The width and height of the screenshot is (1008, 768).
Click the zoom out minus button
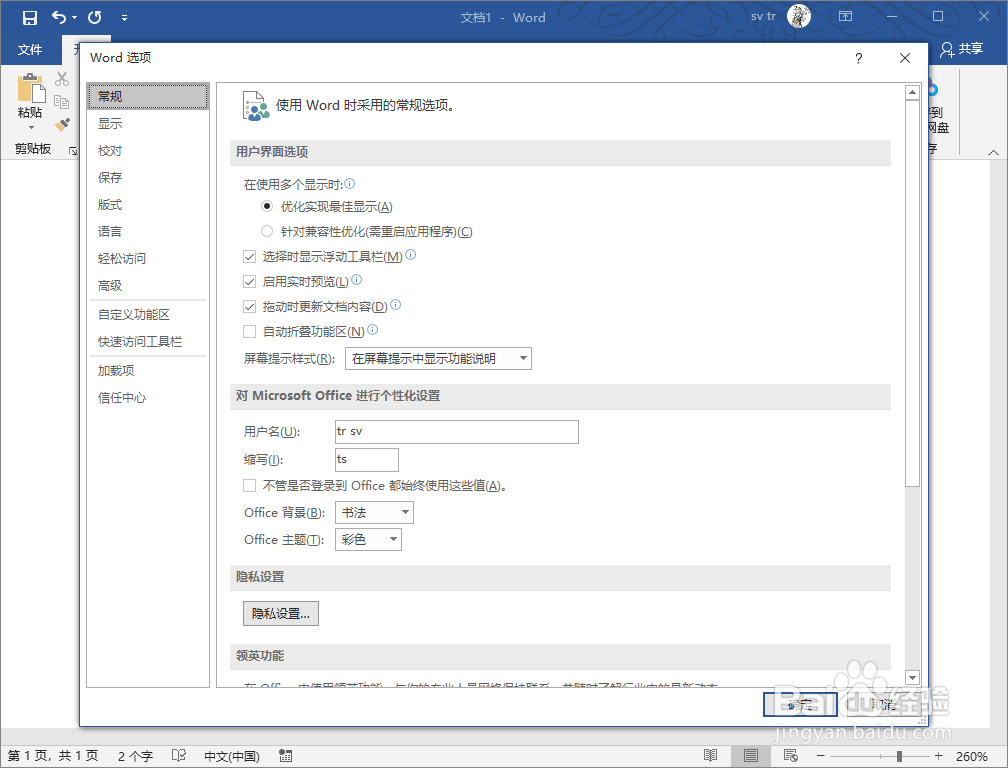coord(820,756)
